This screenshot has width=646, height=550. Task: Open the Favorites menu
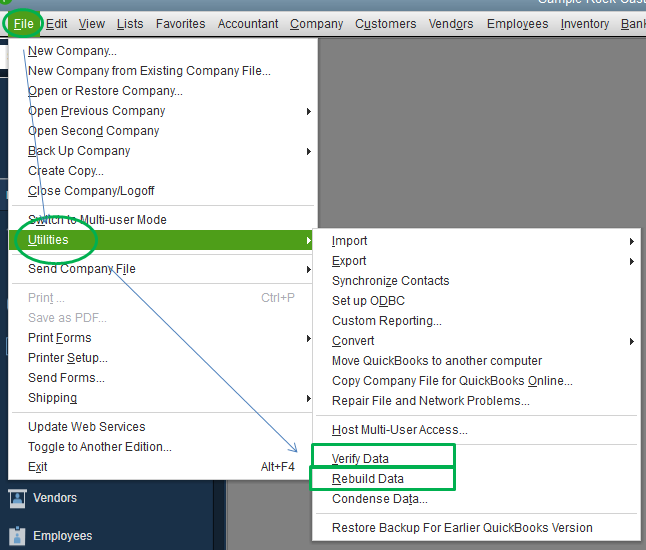pos(180,24)
